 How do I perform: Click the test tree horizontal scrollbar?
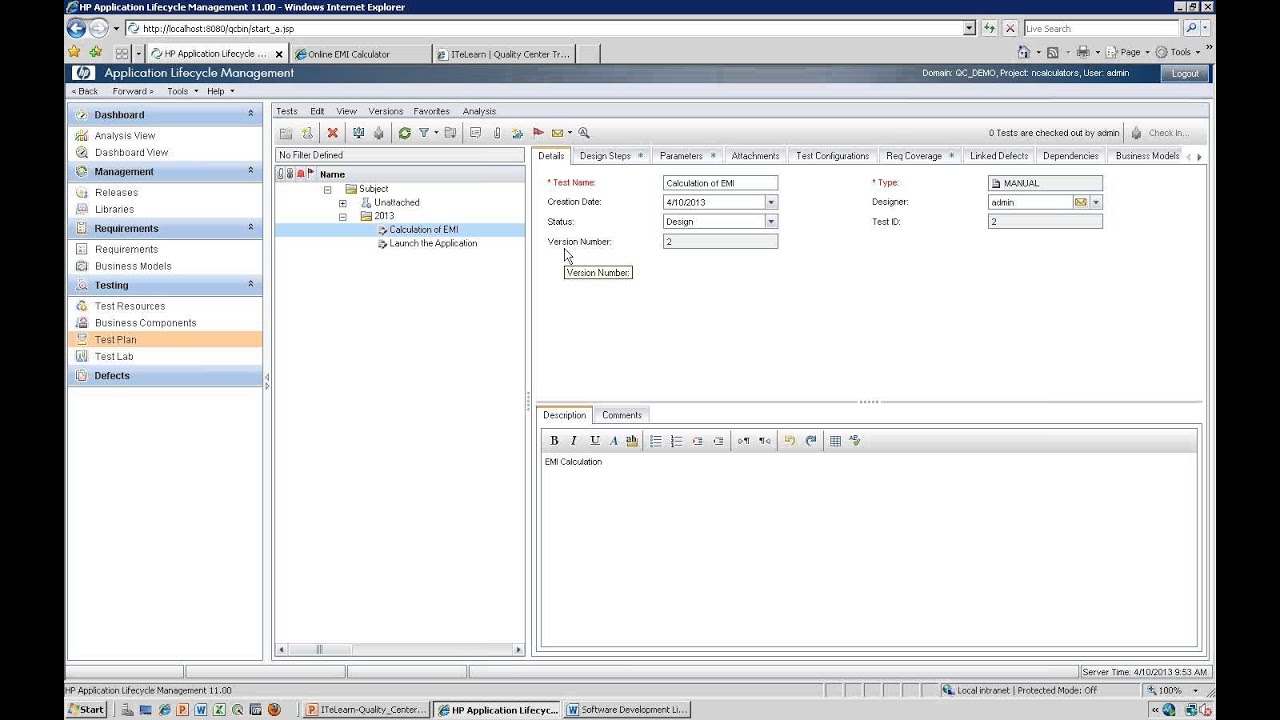pos(400,649)
